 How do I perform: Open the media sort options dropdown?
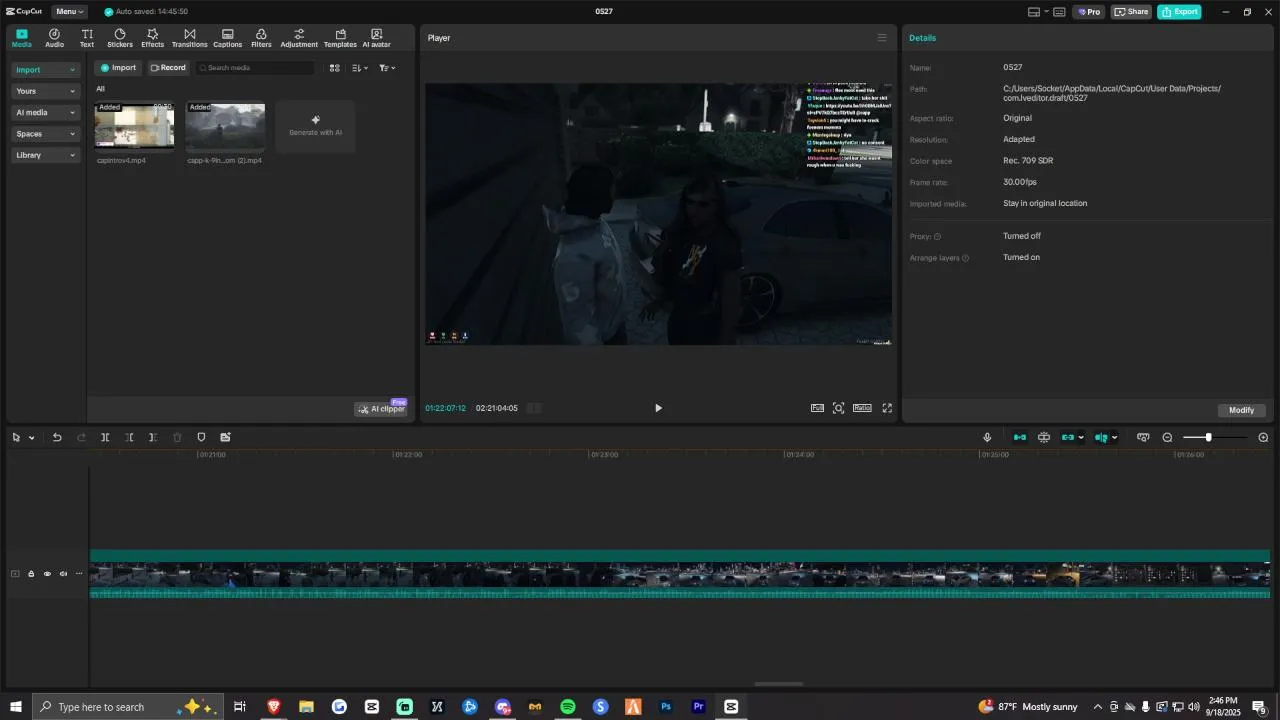tap(360, 68)
